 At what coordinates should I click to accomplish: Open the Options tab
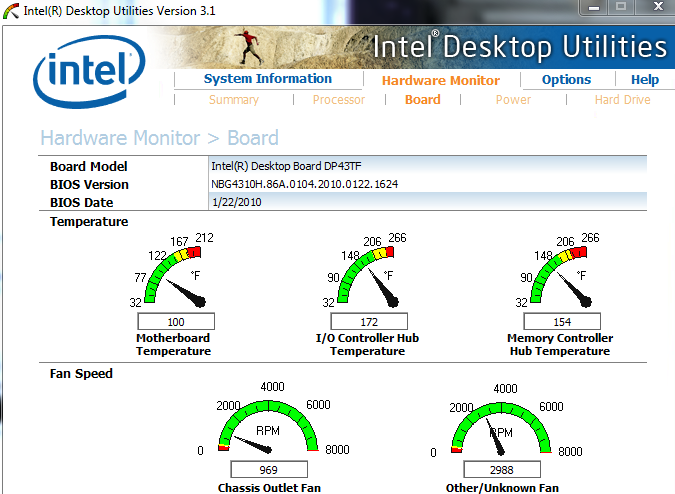(566, 80)
